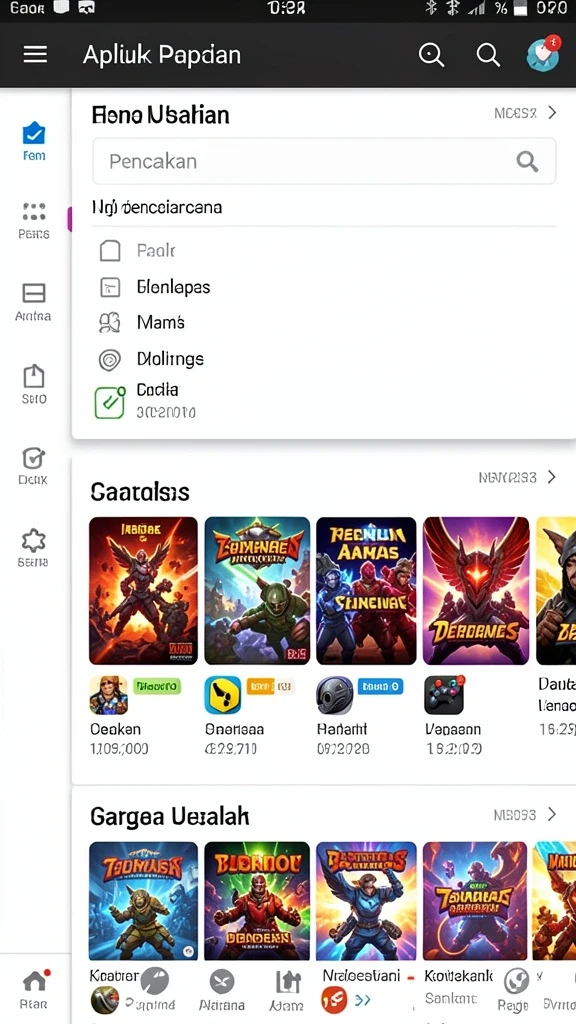Open the hamburger menu in header

35,55
